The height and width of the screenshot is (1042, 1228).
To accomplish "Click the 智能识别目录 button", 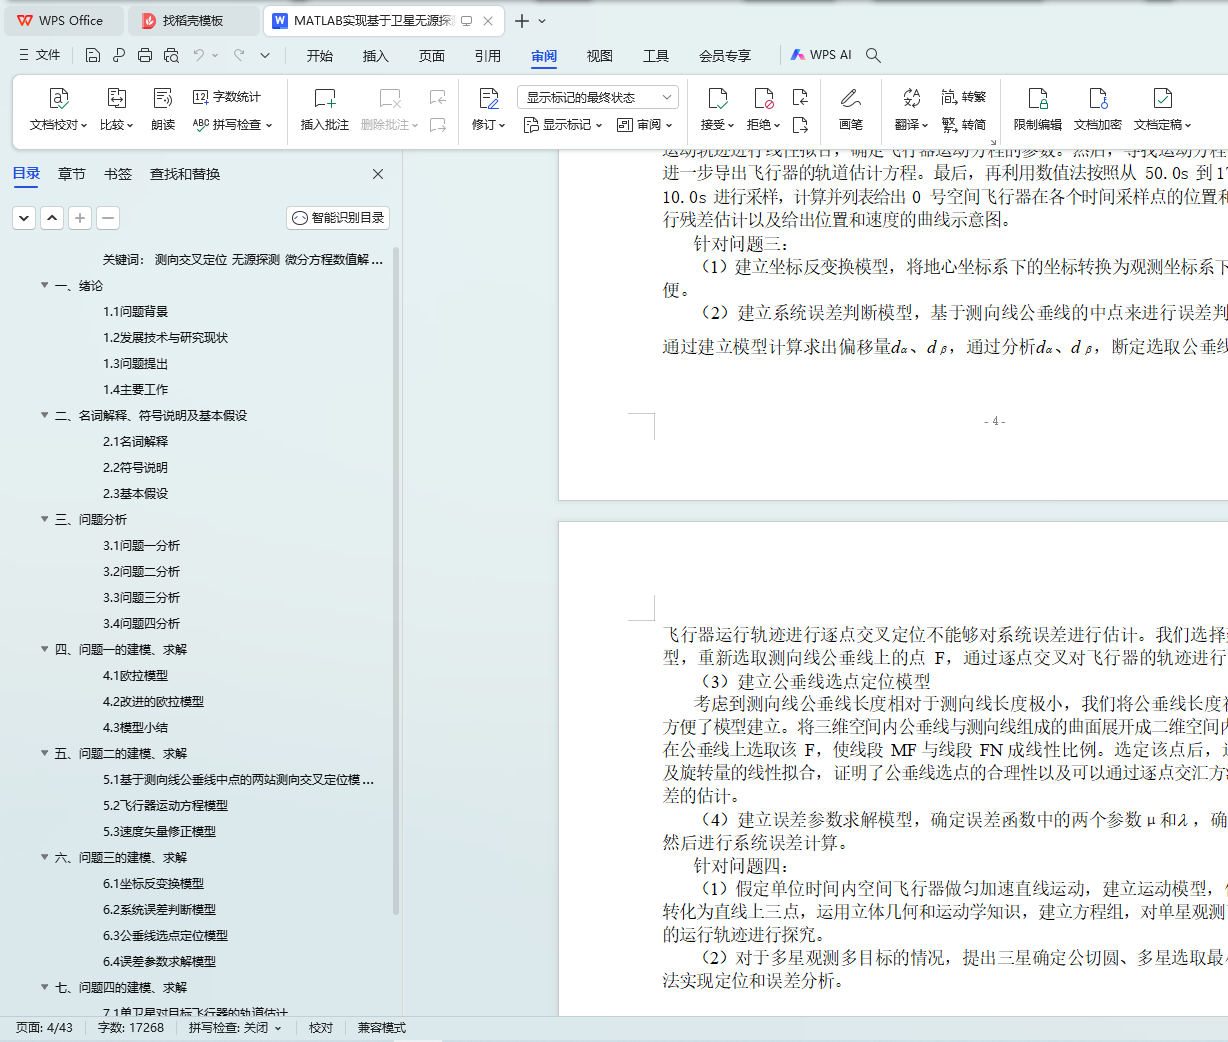I will point(338,217).
